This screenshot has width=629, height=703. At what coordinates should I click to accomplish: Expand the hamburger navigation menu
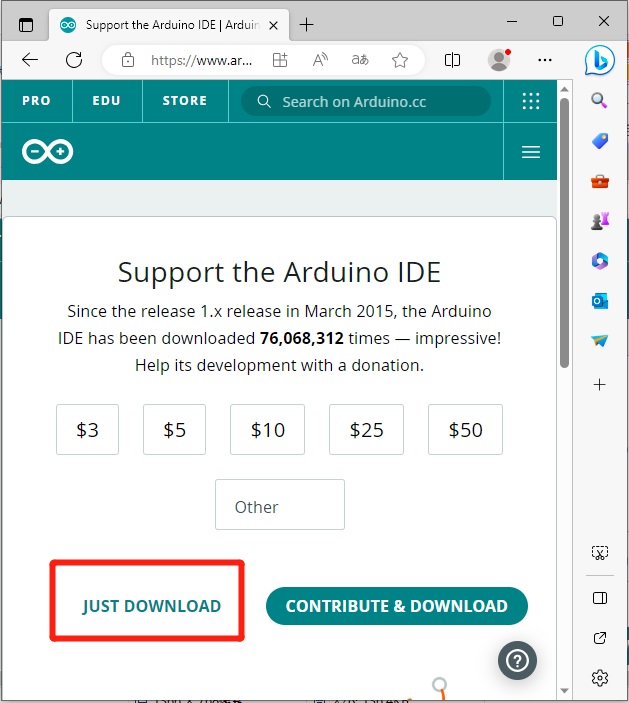[531, 152]
